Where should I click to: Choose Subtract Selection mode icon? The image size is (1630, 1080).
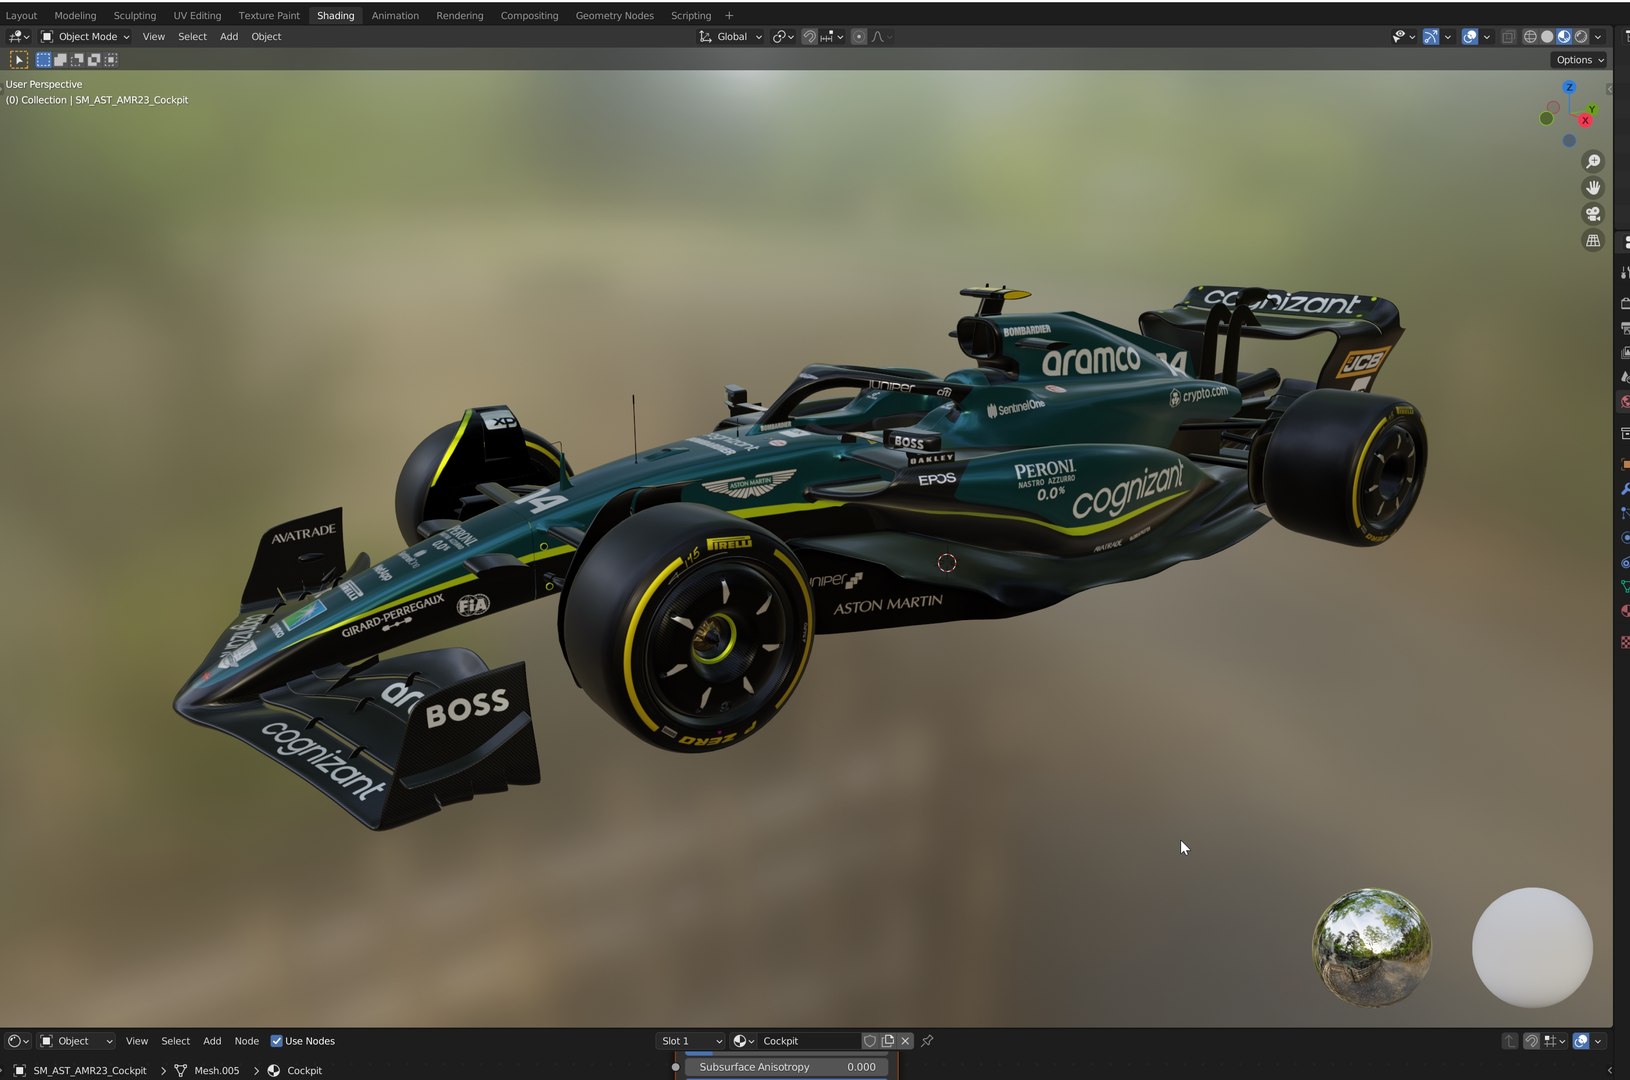click(77, 60)
